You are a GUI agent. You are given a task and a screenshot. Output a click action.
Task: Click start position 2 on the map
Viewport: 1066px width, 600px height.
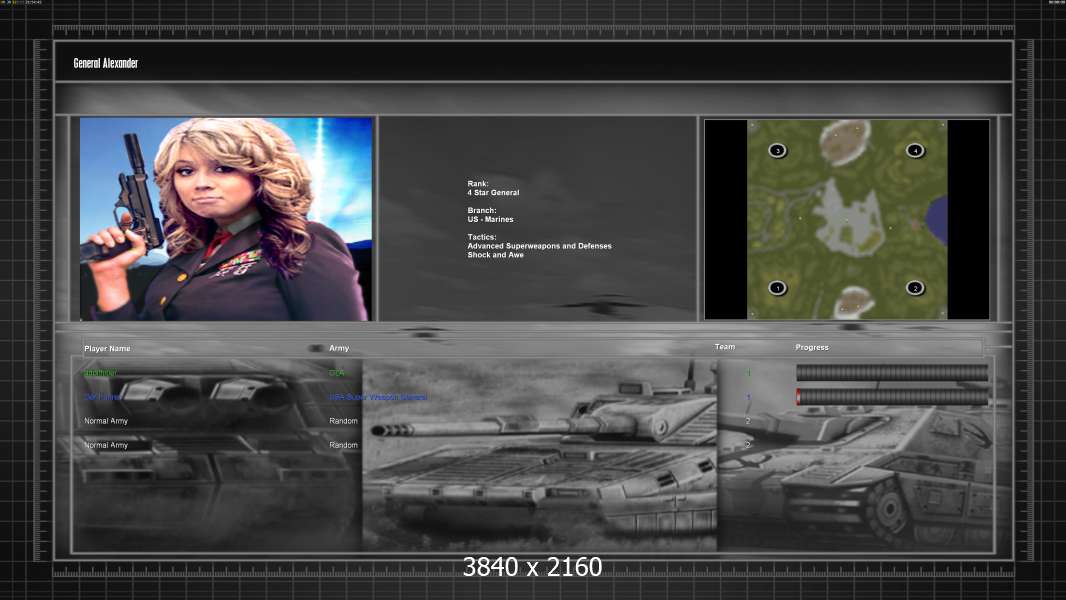(915, 288)
